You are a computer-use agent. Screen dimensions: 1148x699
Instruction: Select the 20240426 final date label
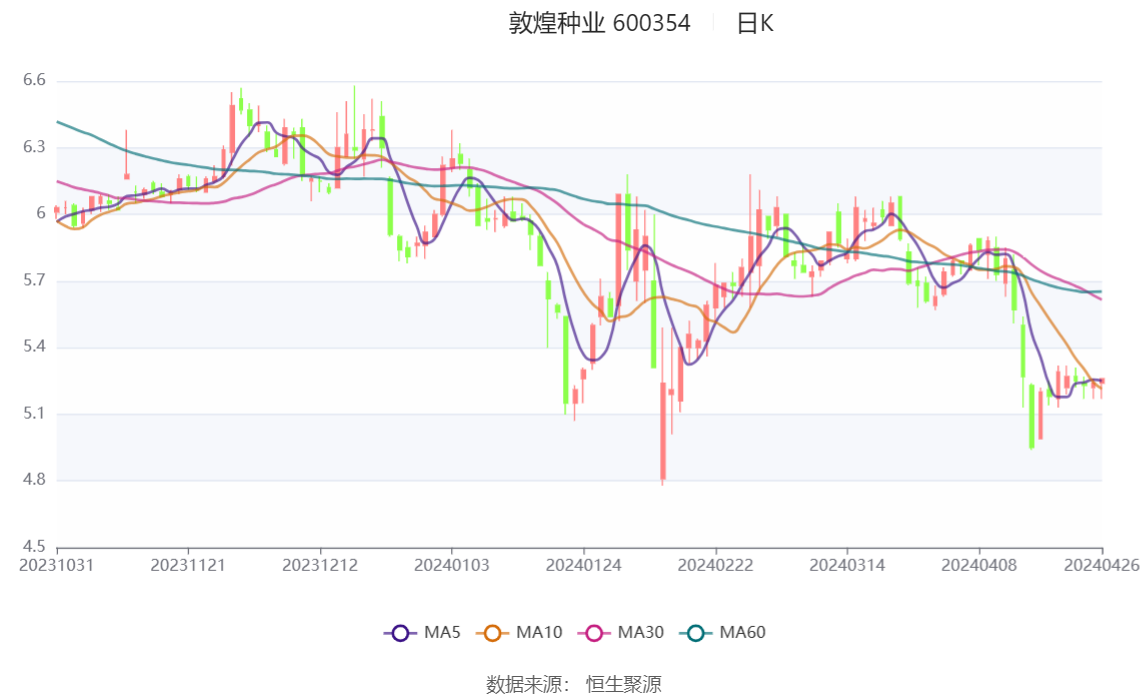coord(1102,566)
